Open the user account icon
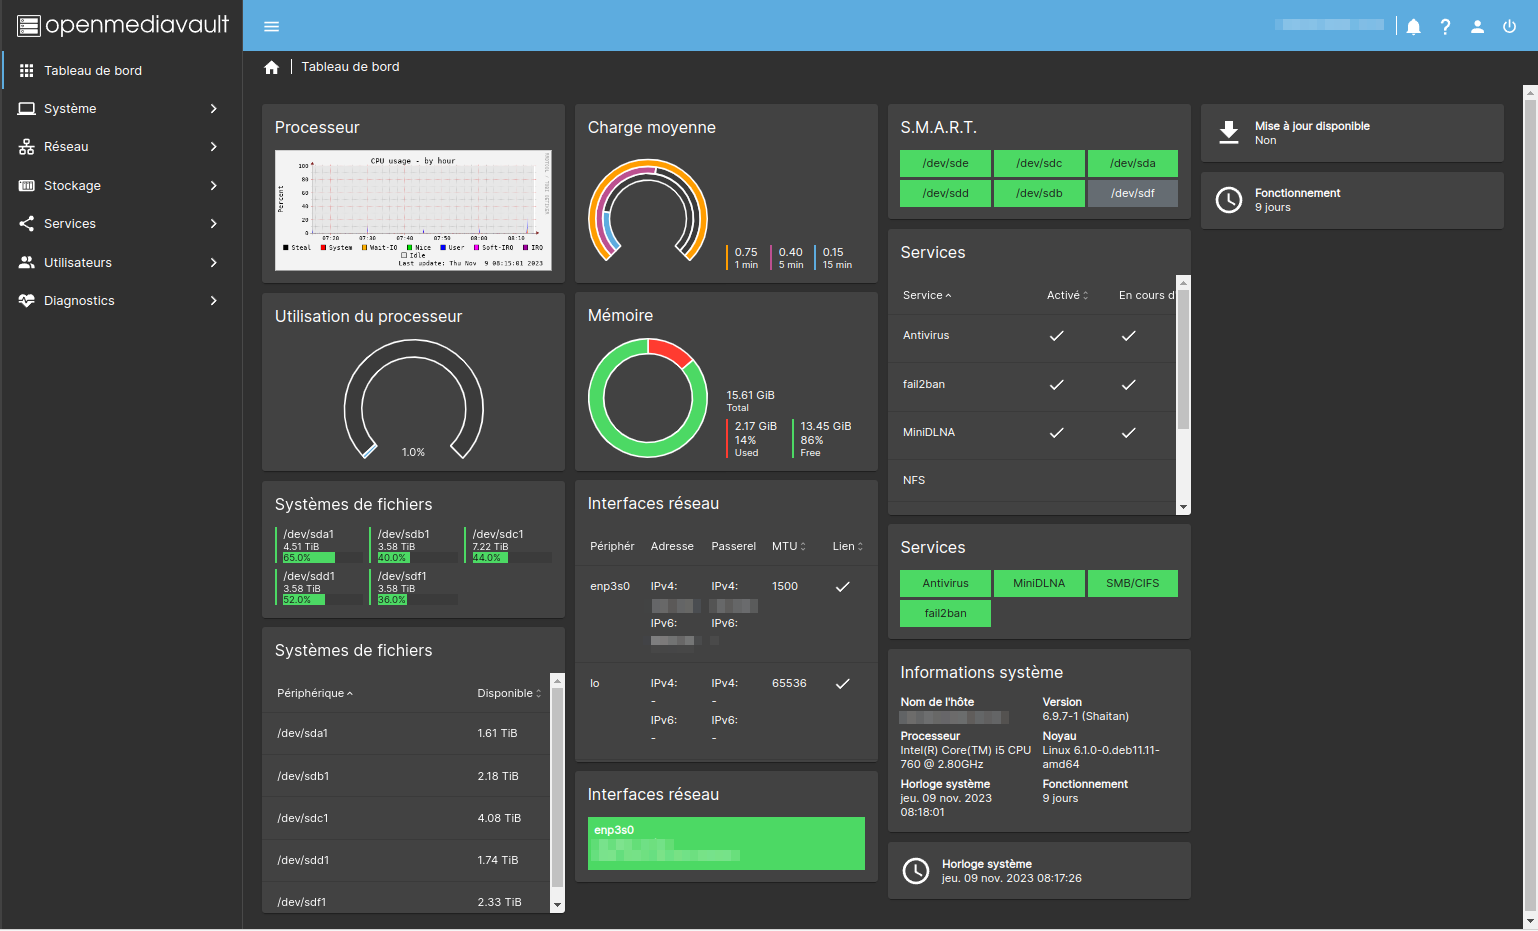The width and height of the screenshot is (1538, 931). 1477,27
